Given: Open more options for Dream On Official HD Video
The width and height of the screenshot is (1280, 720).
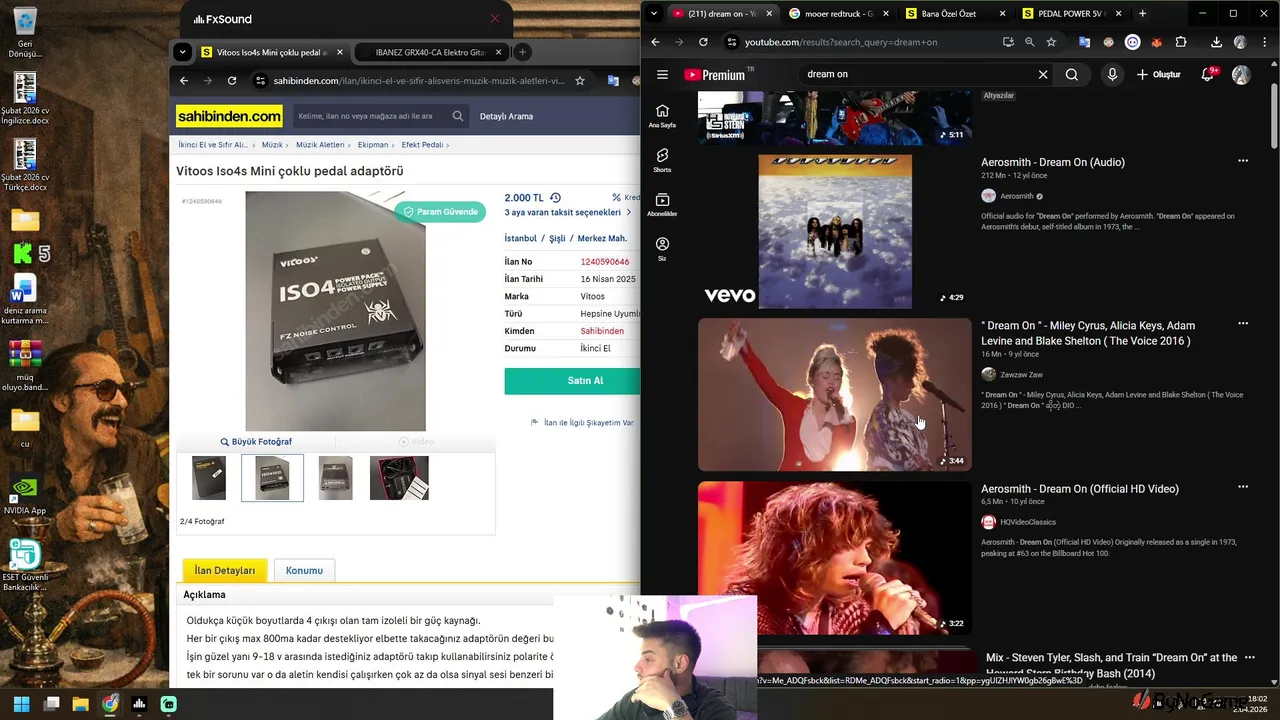Looking at the screenshot, I should click(1243, 487).
